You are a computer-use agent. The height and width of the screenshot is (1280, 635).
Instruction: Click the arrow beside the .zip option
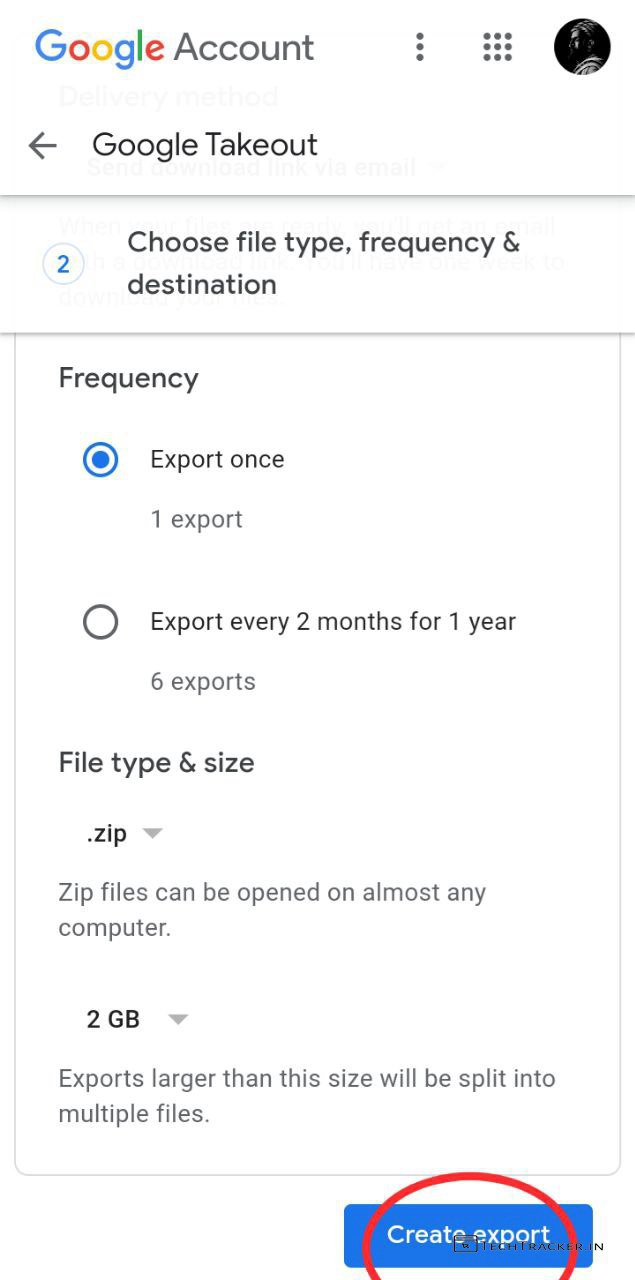[152, 833]
